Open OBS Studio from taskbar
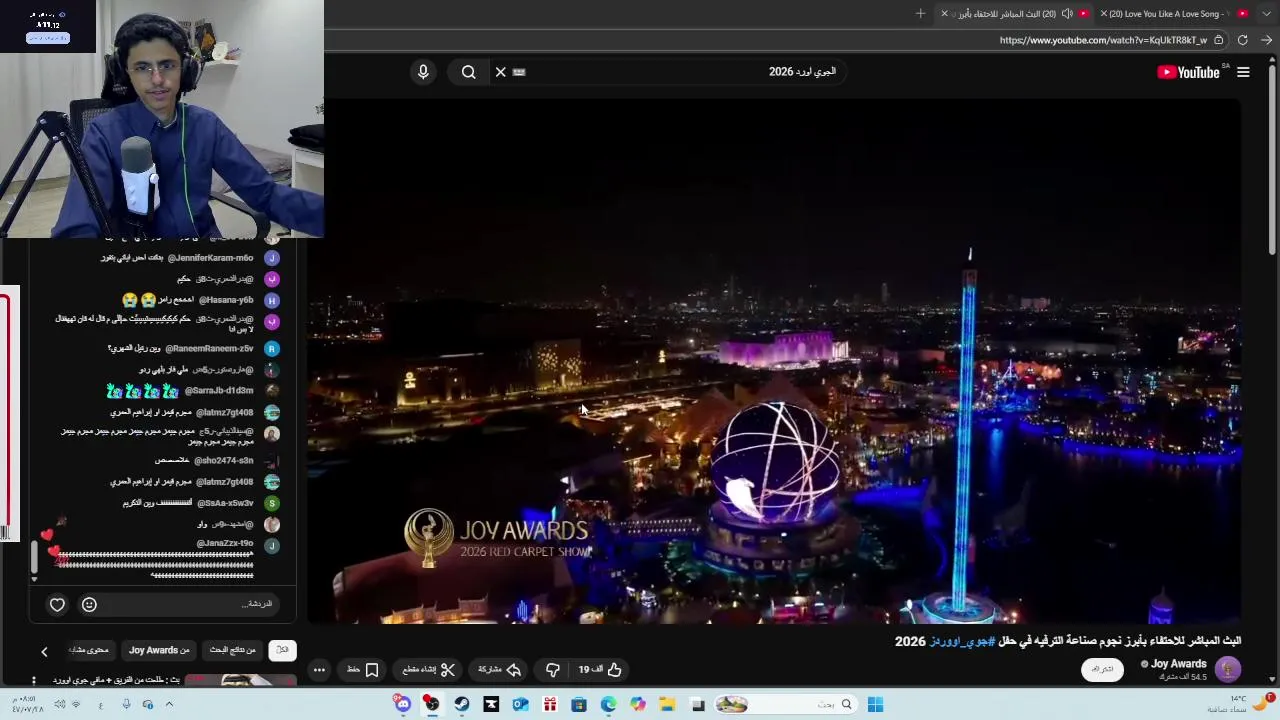1280x720 pixels. [x=431, y=705]
